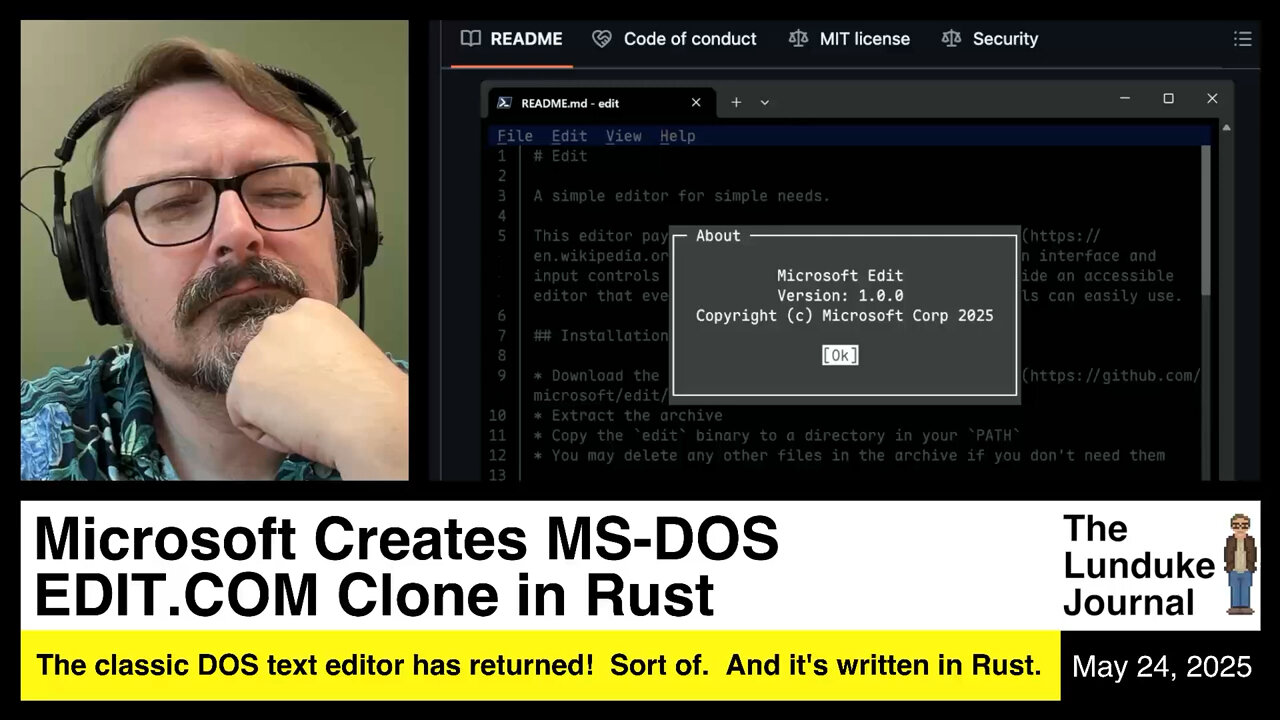Viewport: 1280px width, 720px height.
Task: Open the Help menu
Action: 677,136
